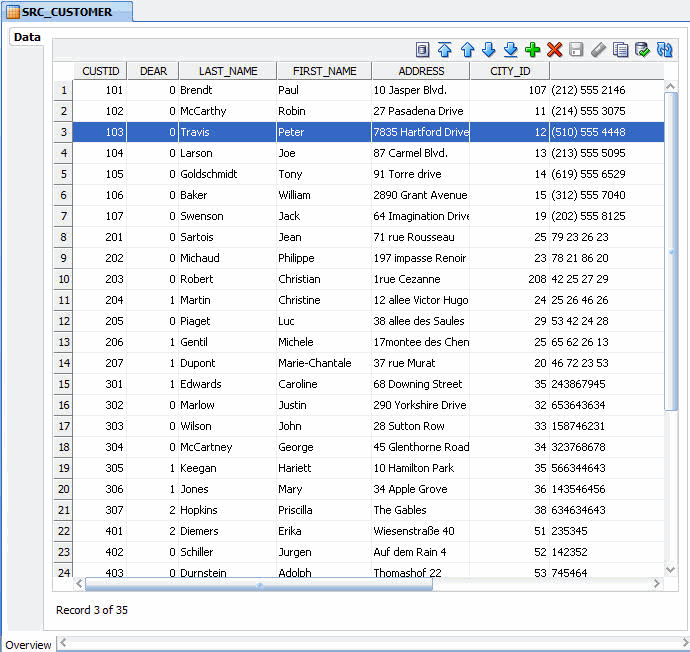This screenshot has width=690, height=652.
Task: Jump to first record with top arrow
Action: 444,50
